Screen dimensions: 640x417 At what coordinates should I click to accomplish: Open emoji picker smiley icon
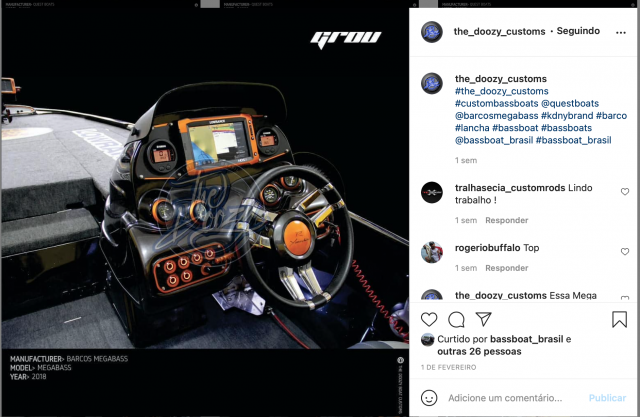[429, 398]
